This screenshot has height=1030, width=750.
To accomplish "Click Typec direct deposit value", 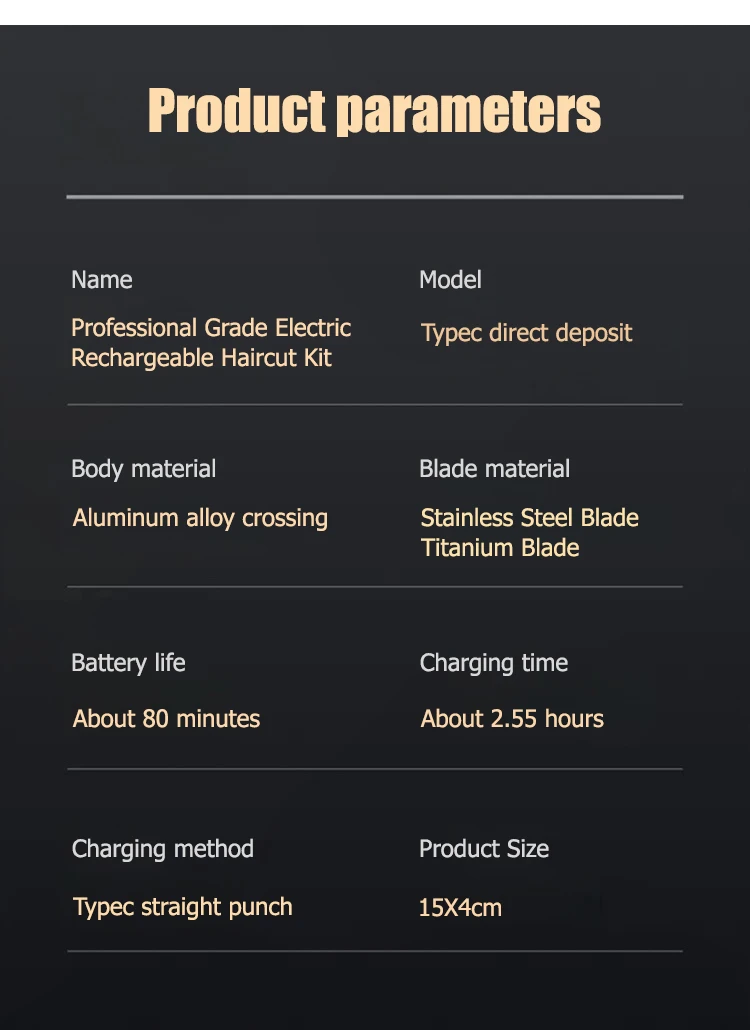I will click(526, 333).
